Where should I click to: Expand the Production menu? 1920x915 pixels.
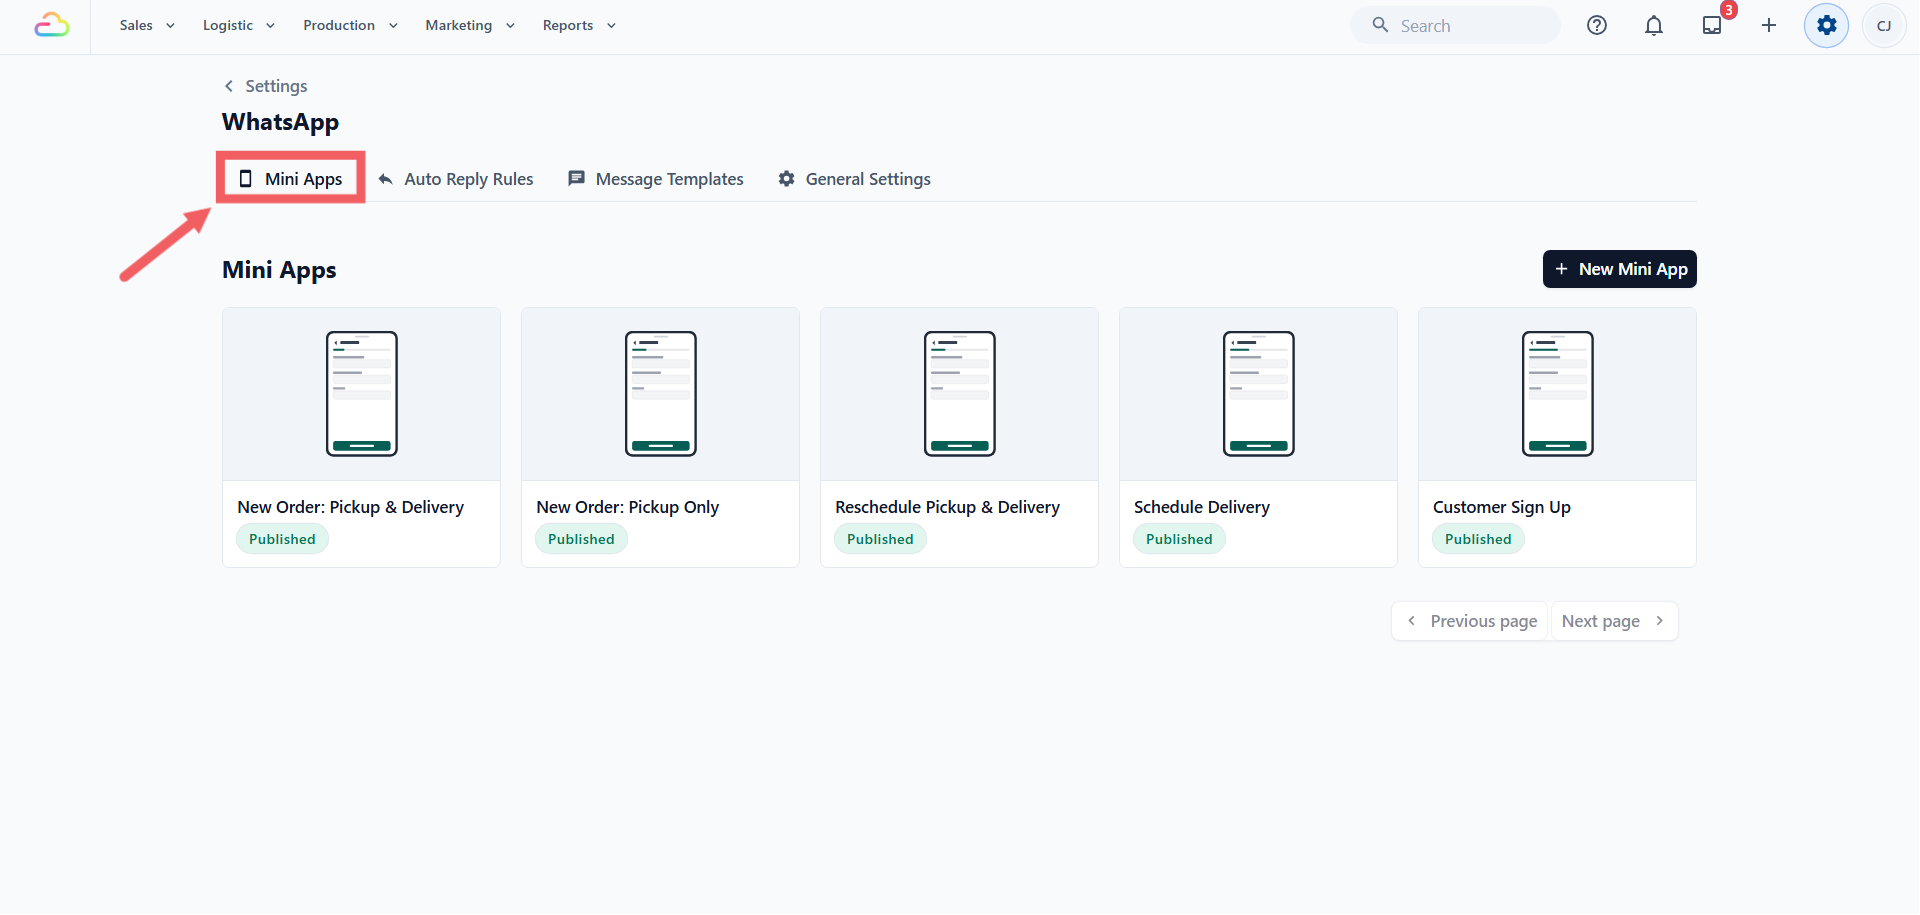pyautogui.click(x=351, y=25)
